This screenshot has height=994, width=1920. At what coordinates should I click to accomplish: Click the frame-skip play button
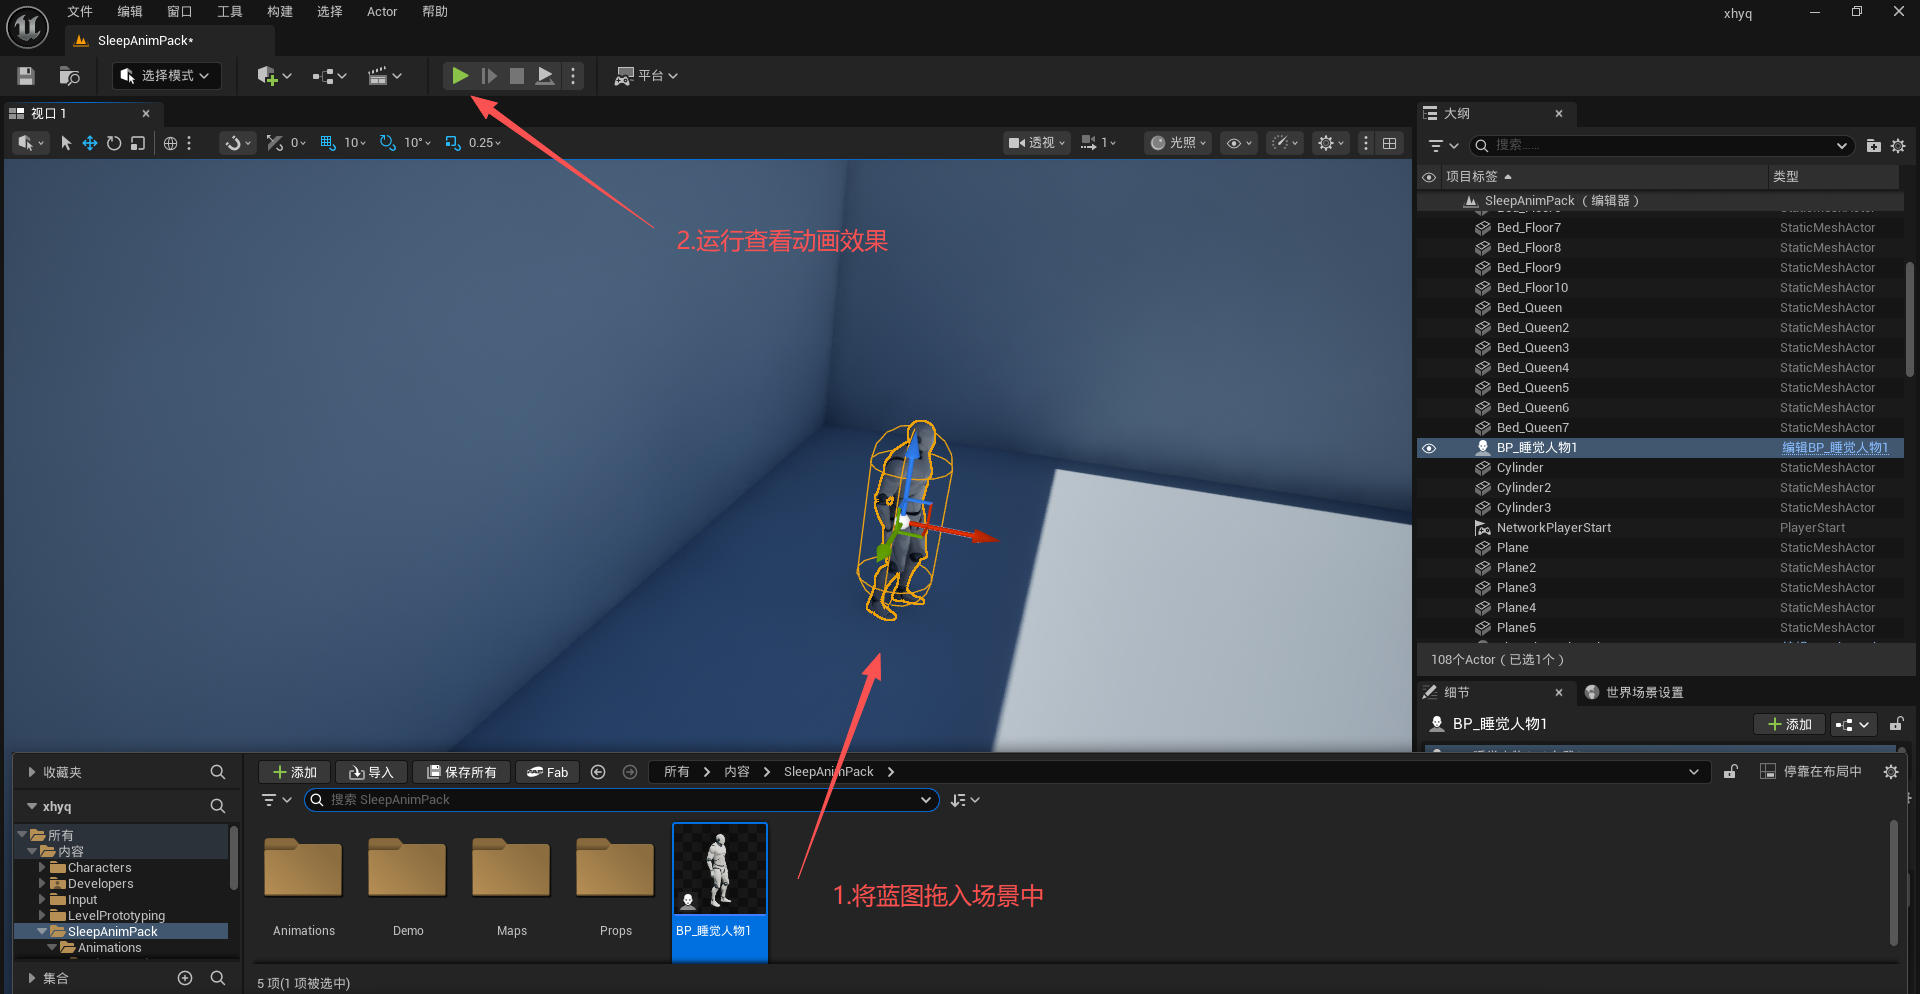tap(489, 76)
